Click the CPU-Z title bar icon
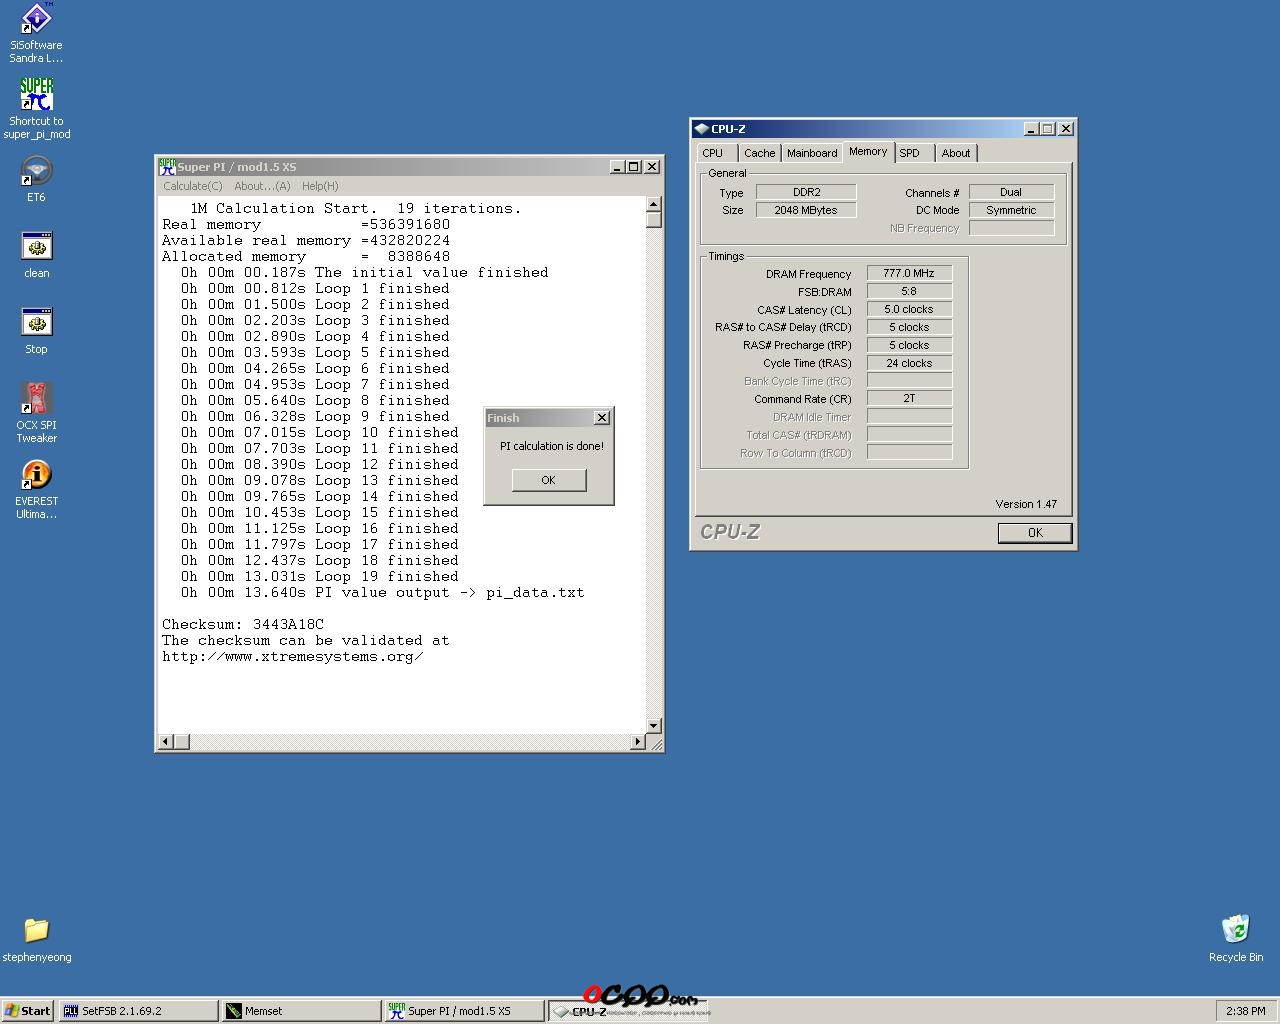 tap(700, 128)
